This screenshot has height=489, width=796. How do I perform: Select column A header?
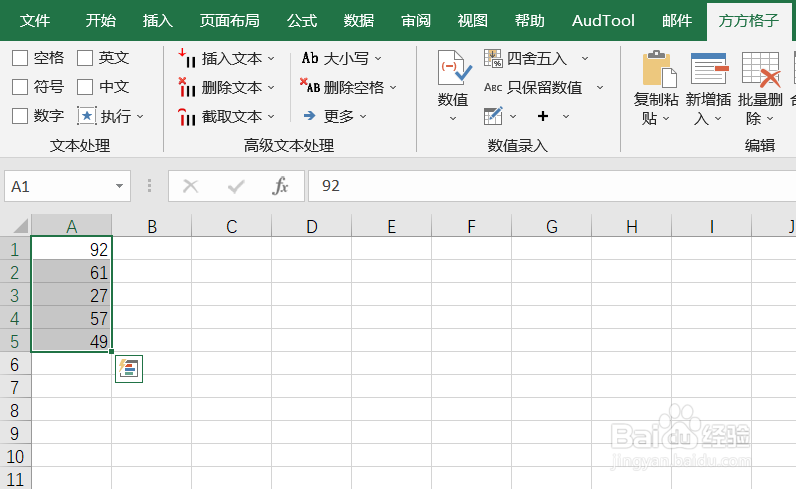click(72, 226)
